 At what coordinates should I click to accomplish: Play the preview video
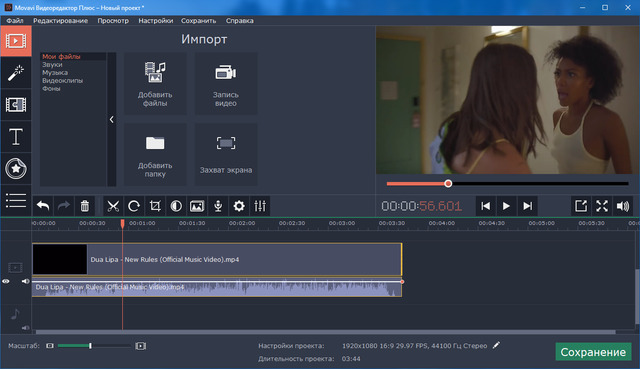(506, 206)
